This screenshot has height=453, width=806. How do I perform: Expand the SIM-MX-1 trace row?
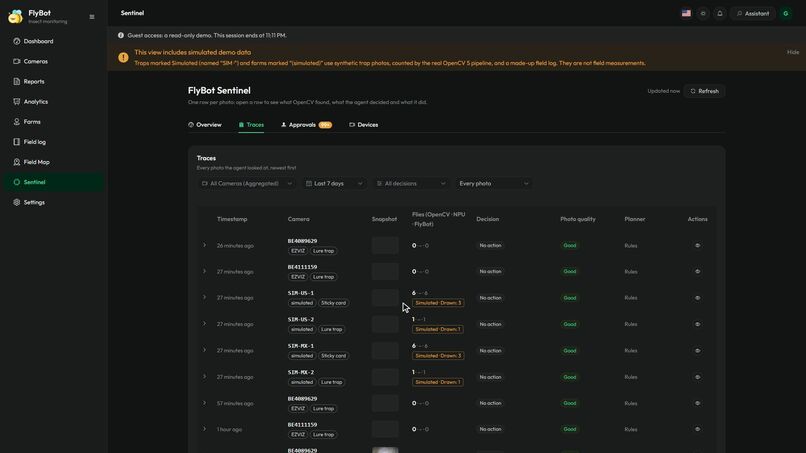click(205, 350)
